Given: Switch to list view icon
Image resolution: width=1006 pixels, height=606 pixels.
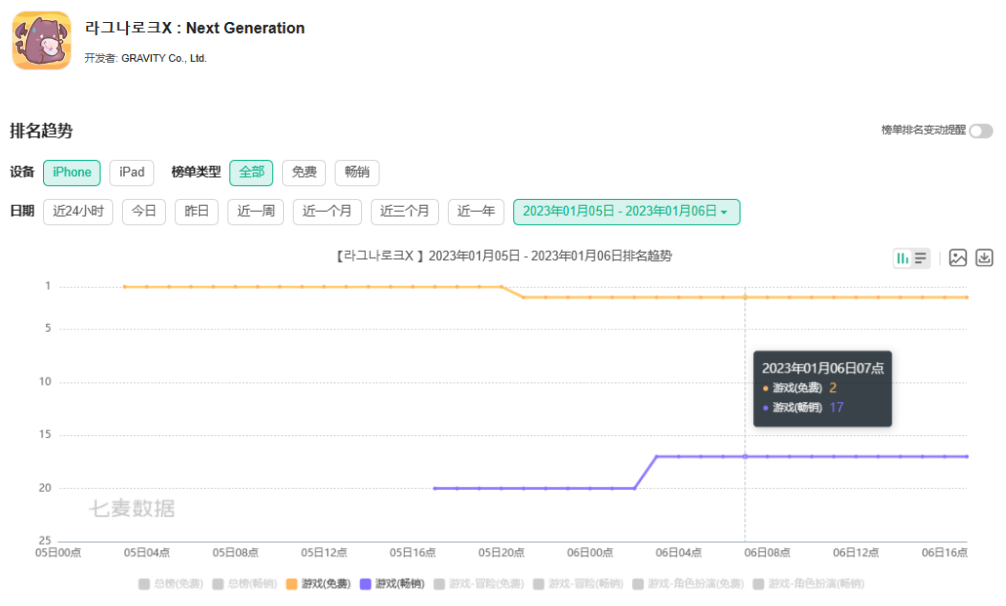Looking at the screenshot, I should (x=921, y=258).
